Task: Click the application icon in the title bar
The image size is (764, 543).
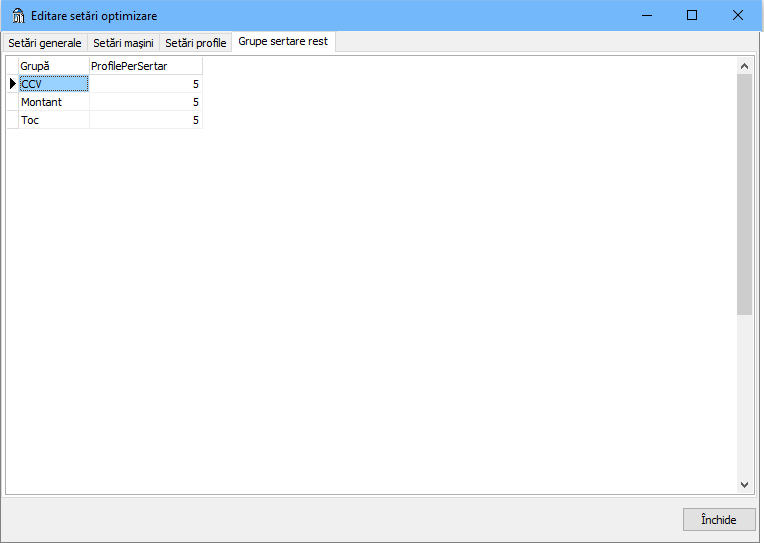Action: point(17,16)
